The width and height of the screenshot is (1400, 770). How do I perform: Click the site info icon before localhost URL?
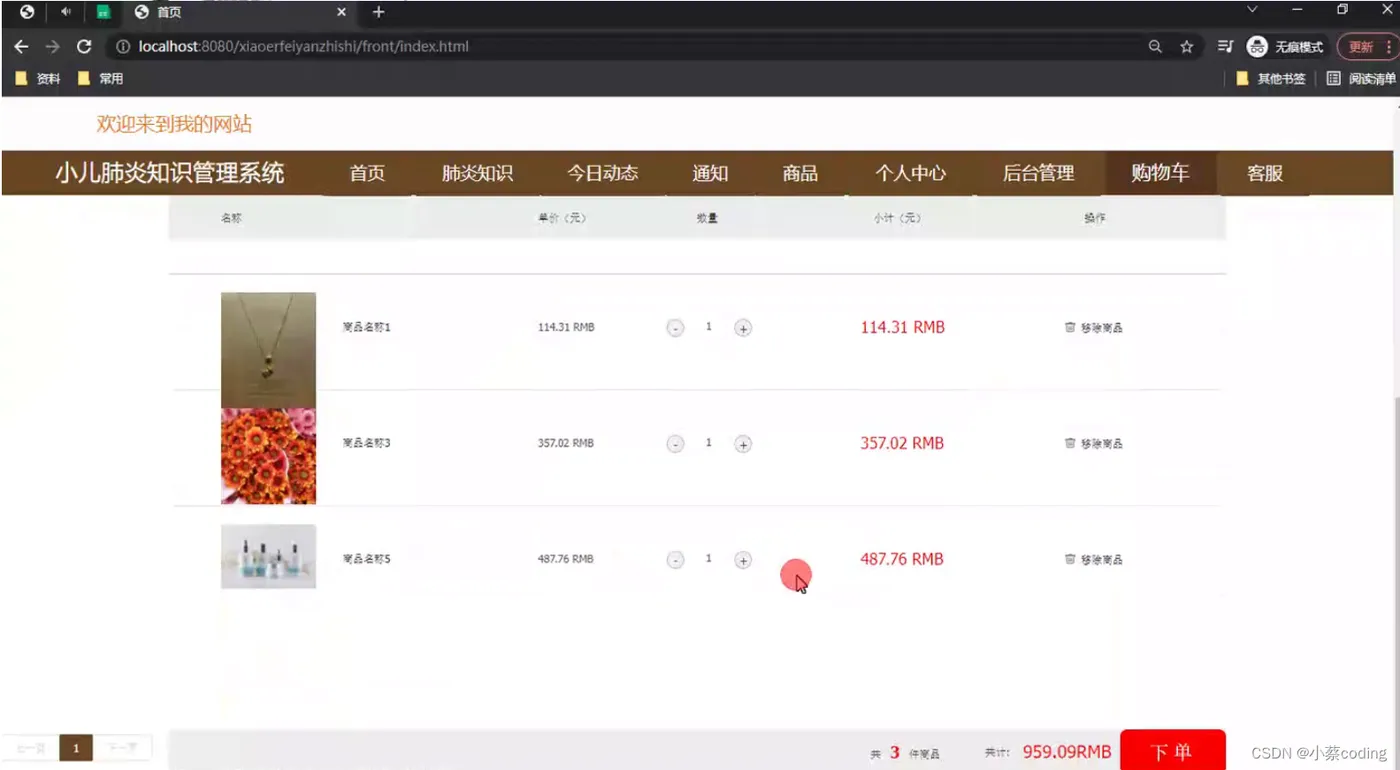click(x=123, y=47)
